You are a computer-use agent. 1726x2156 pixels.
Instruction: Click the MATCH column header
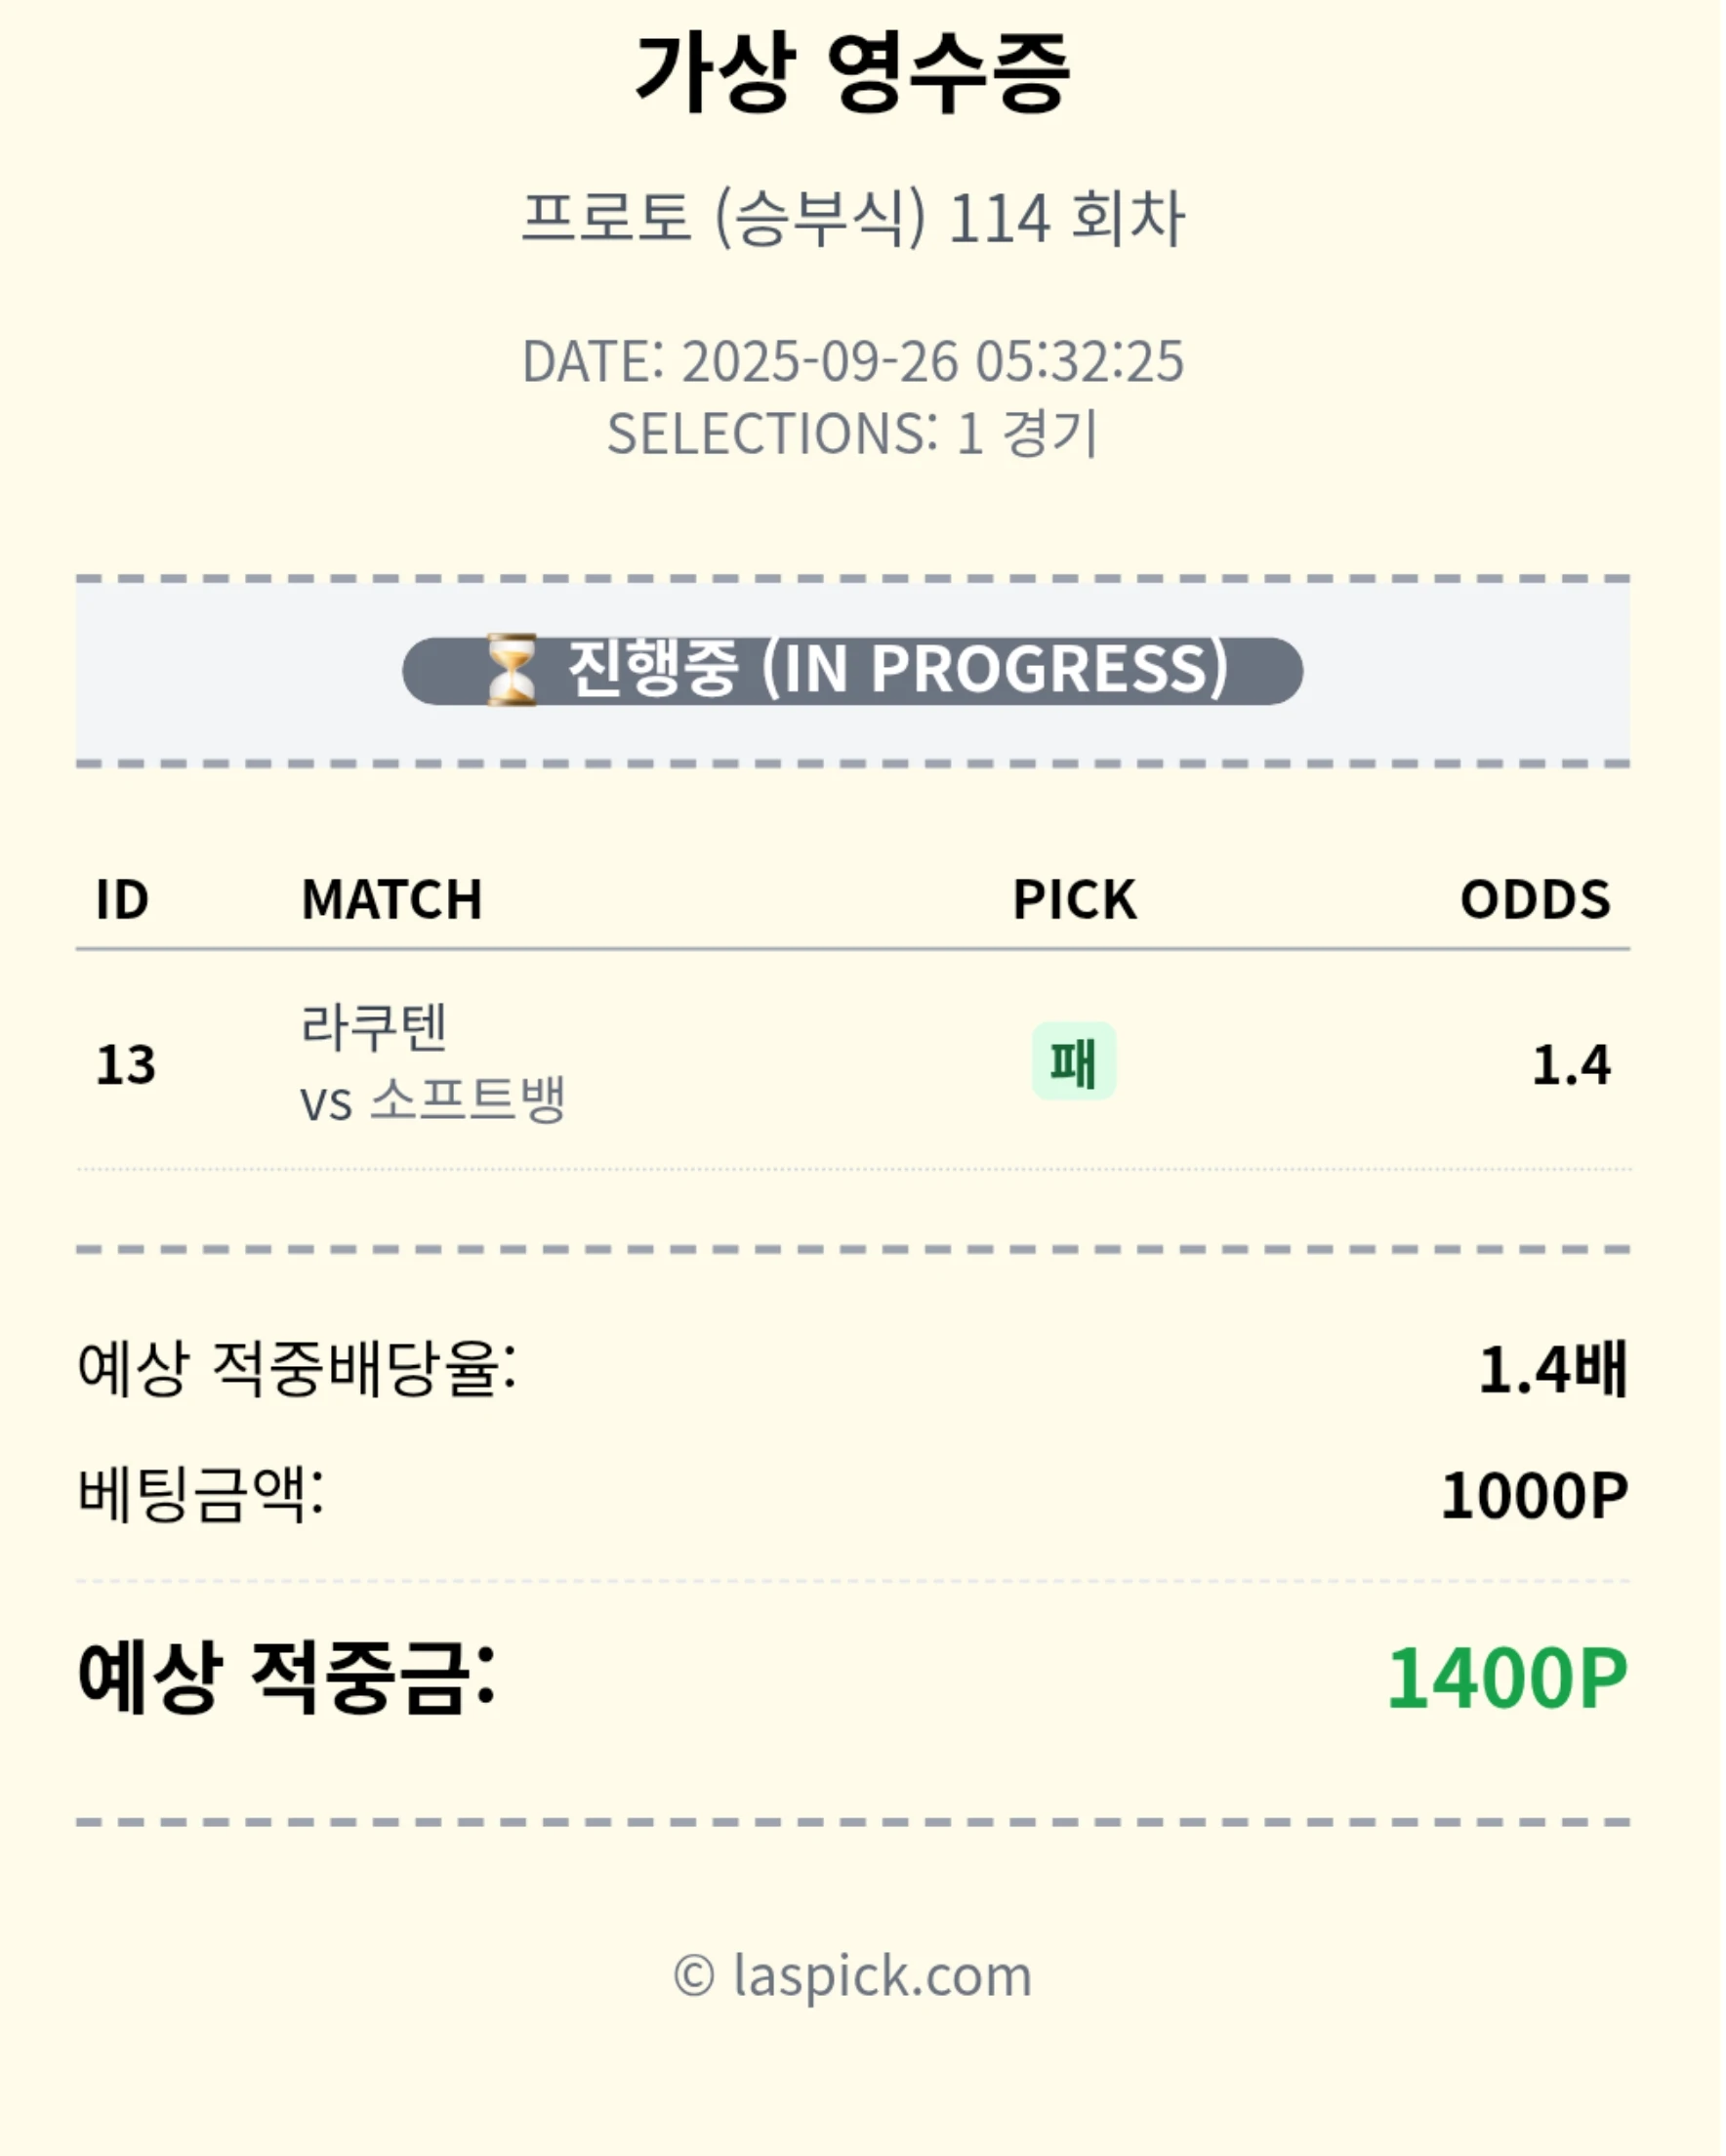coord(392,900)
